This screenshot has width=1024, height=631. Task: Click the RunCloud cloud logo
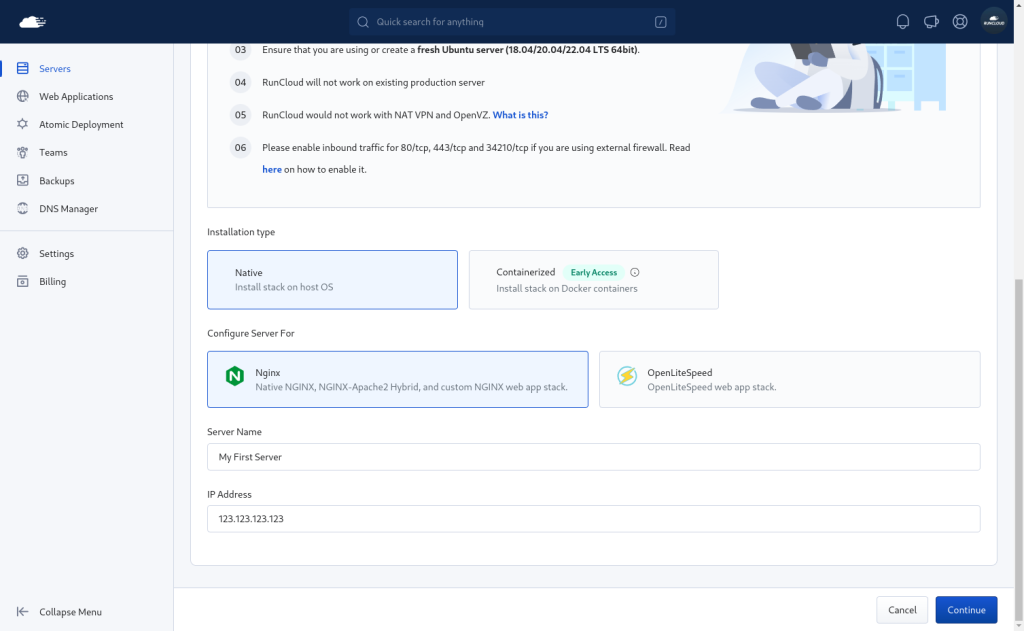click(x=33, y=21)
